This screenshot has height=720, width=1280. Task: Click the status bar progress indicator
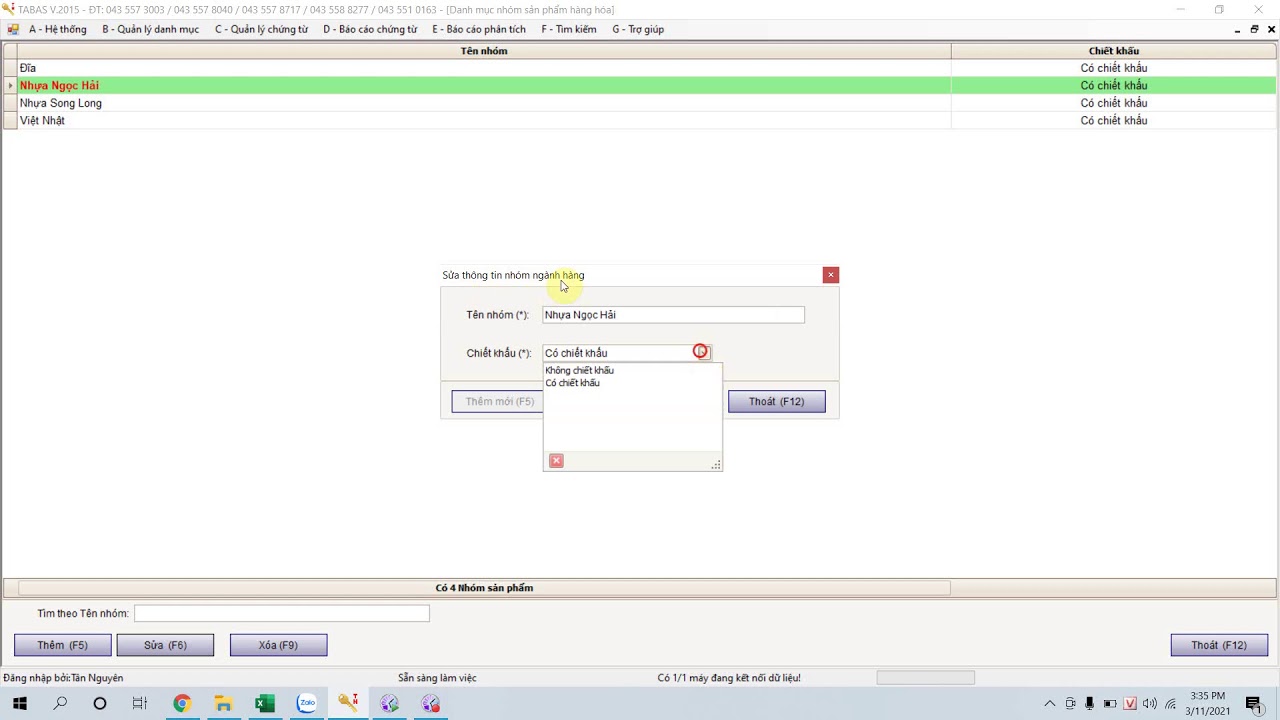click(926, 678)
